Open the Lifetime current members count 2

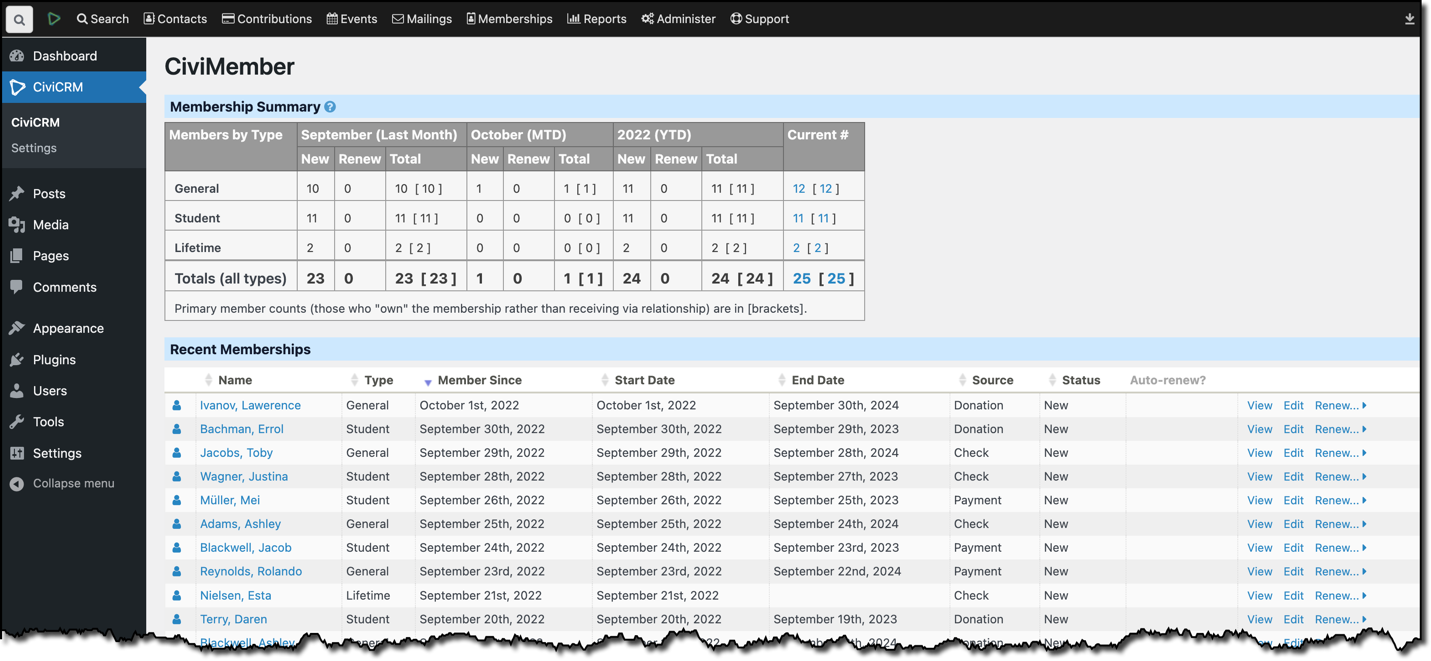[x=796, y=248]
